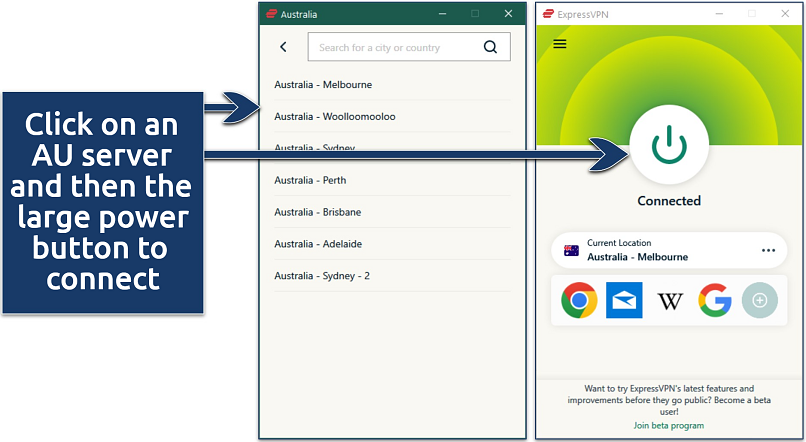Close the ExpressVPN window
The image size is (806, 442).
tap(785, 14)
